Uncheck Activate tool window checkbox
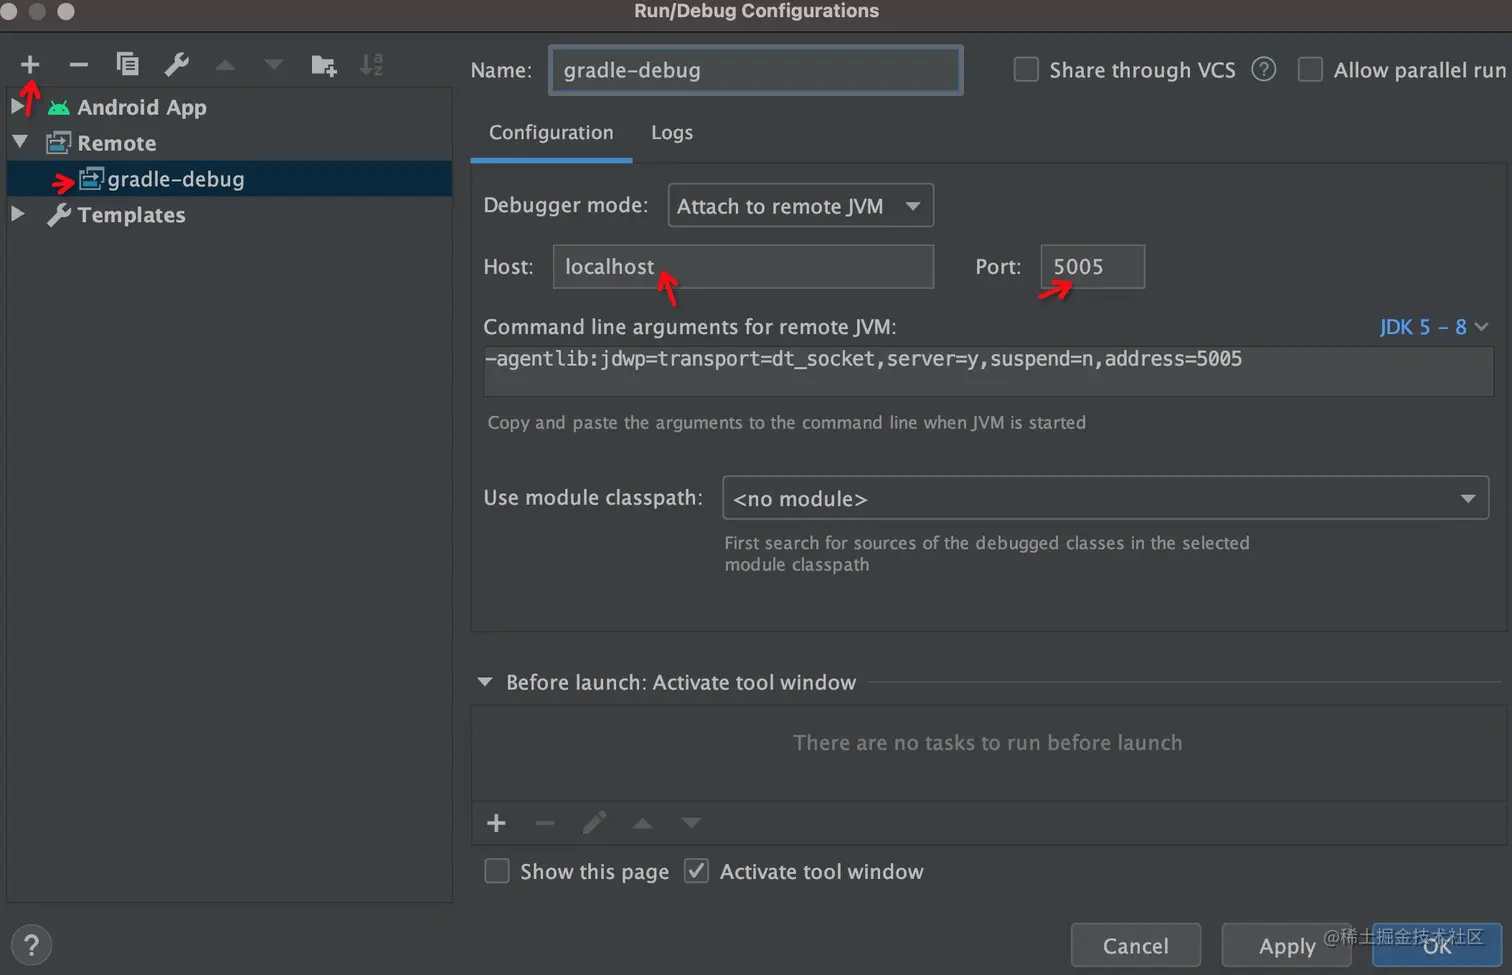The width and height of the screenshot is (1512, 975). pyautogui.click(x=696, y=871)
